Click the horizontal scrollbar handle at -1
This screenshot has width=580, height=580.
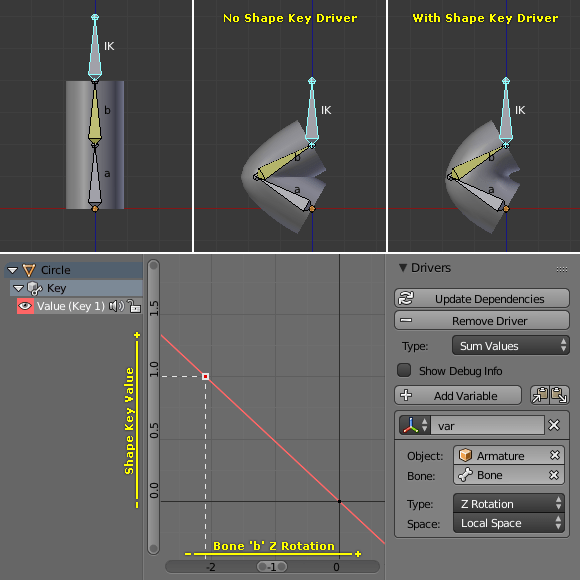click(x=272, y=567)
